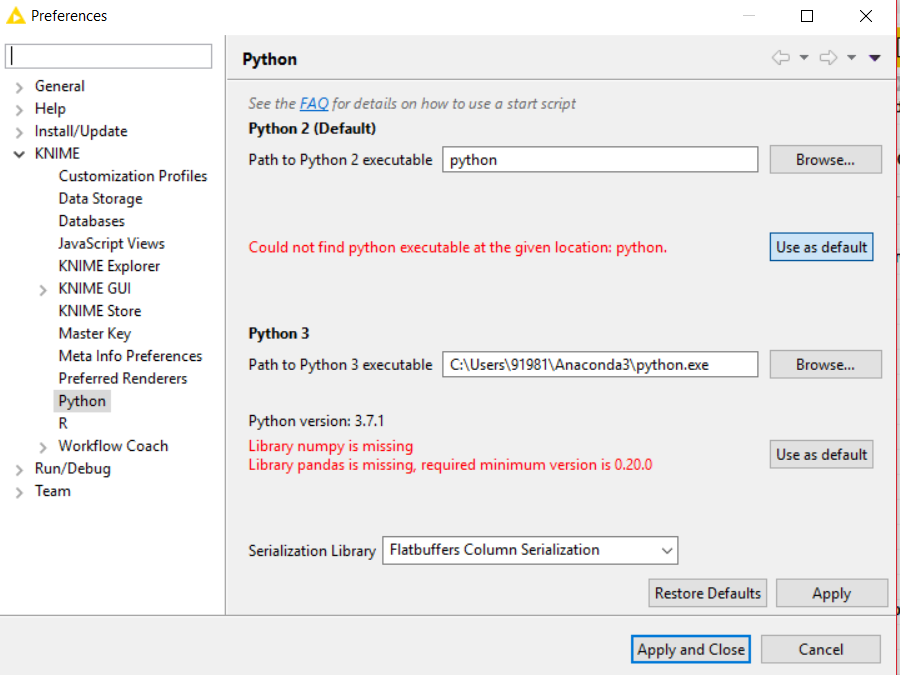Click in the Python 3 executable path field
This screenshot has height=675, width=900.
[599, 365]
